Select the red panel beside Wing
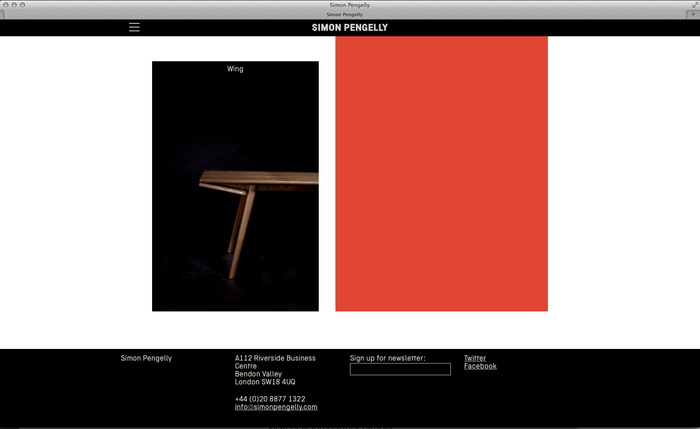Screen dimensions: 700x429 (442, 174)
